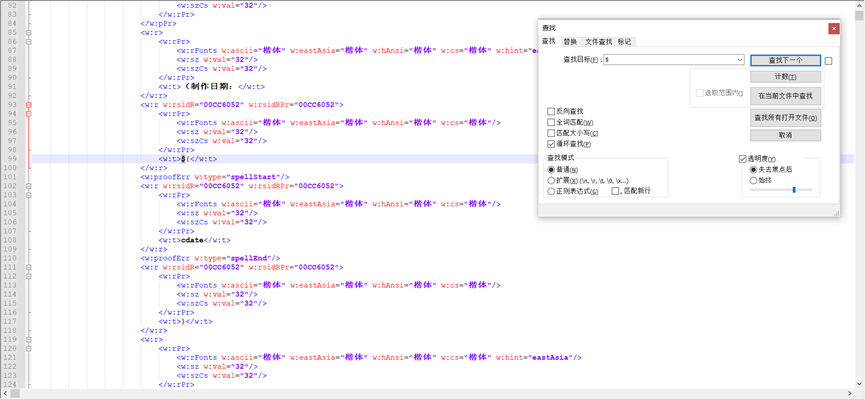
Task: Collapse red fold marker at line 94
Action: [29, 114]
